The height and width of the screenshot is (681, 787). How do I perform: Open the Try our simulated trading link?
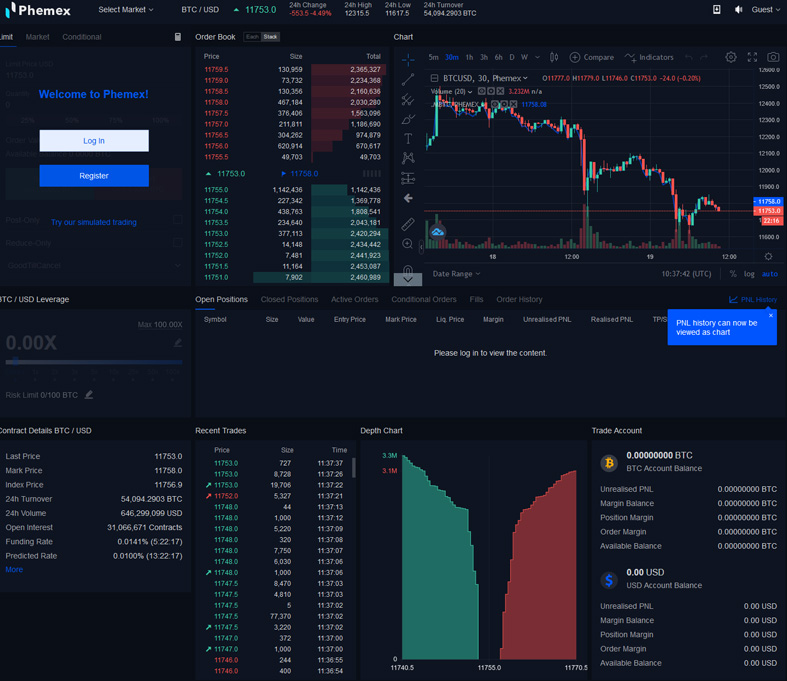93,222
